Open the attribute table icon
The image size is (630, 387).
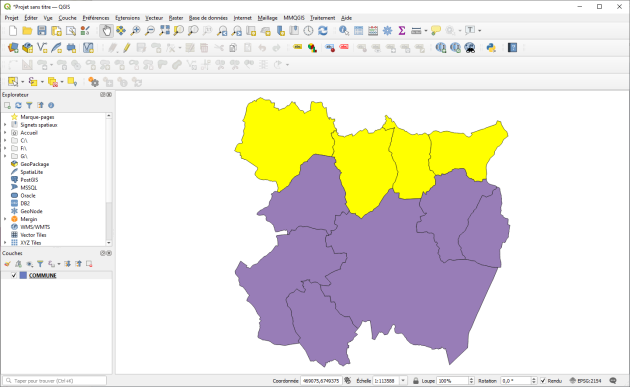pos(358,31)
